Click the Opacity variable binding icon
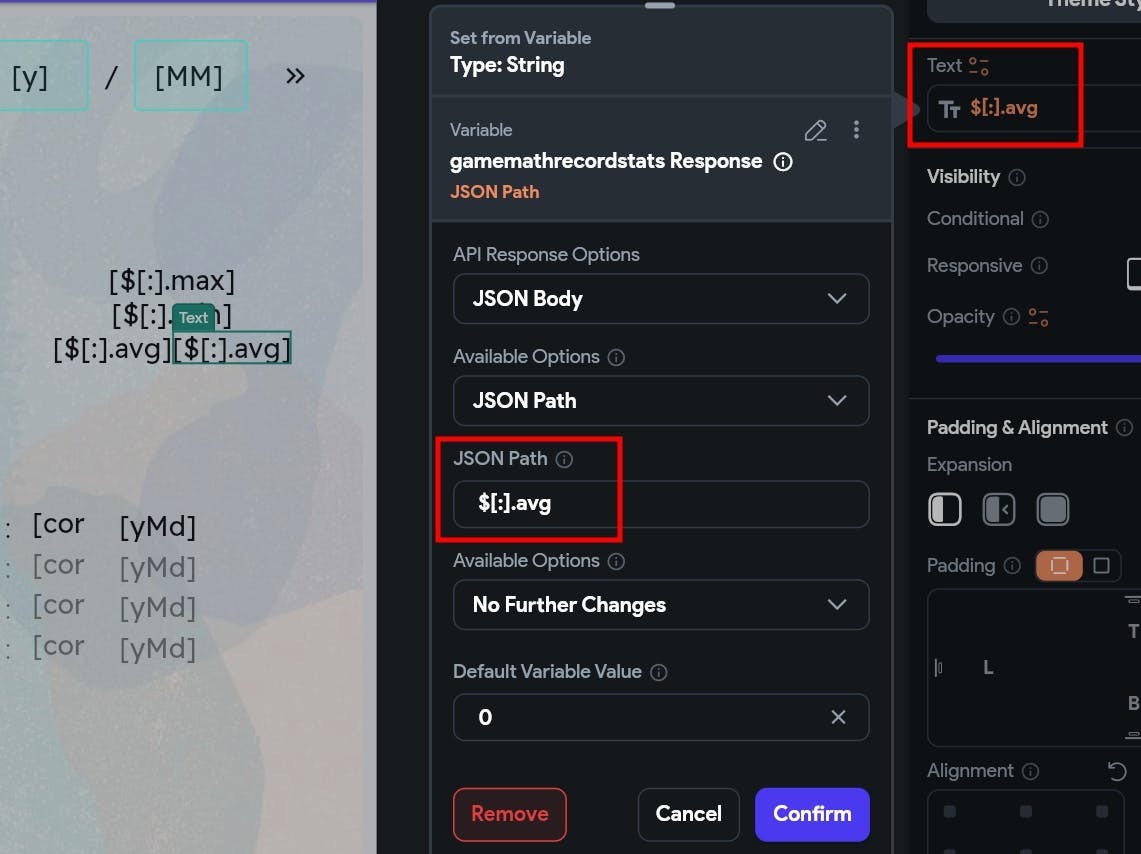This screenshot has width=1141, height=854. point(1039,317)
